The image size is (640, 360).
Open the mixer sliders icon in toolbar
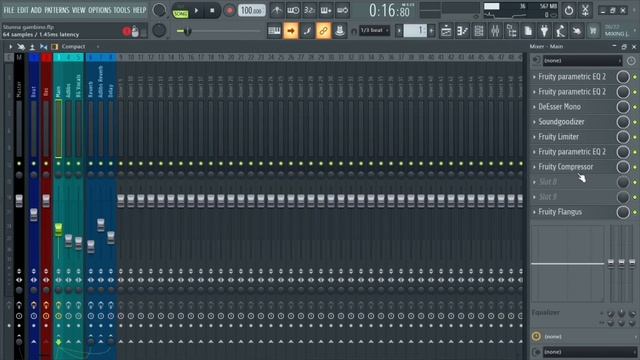[495, 31]
